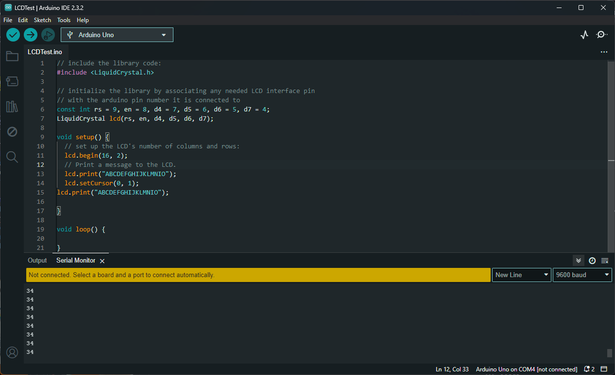Click the Verify sketch checkmark button

(13, 35)
